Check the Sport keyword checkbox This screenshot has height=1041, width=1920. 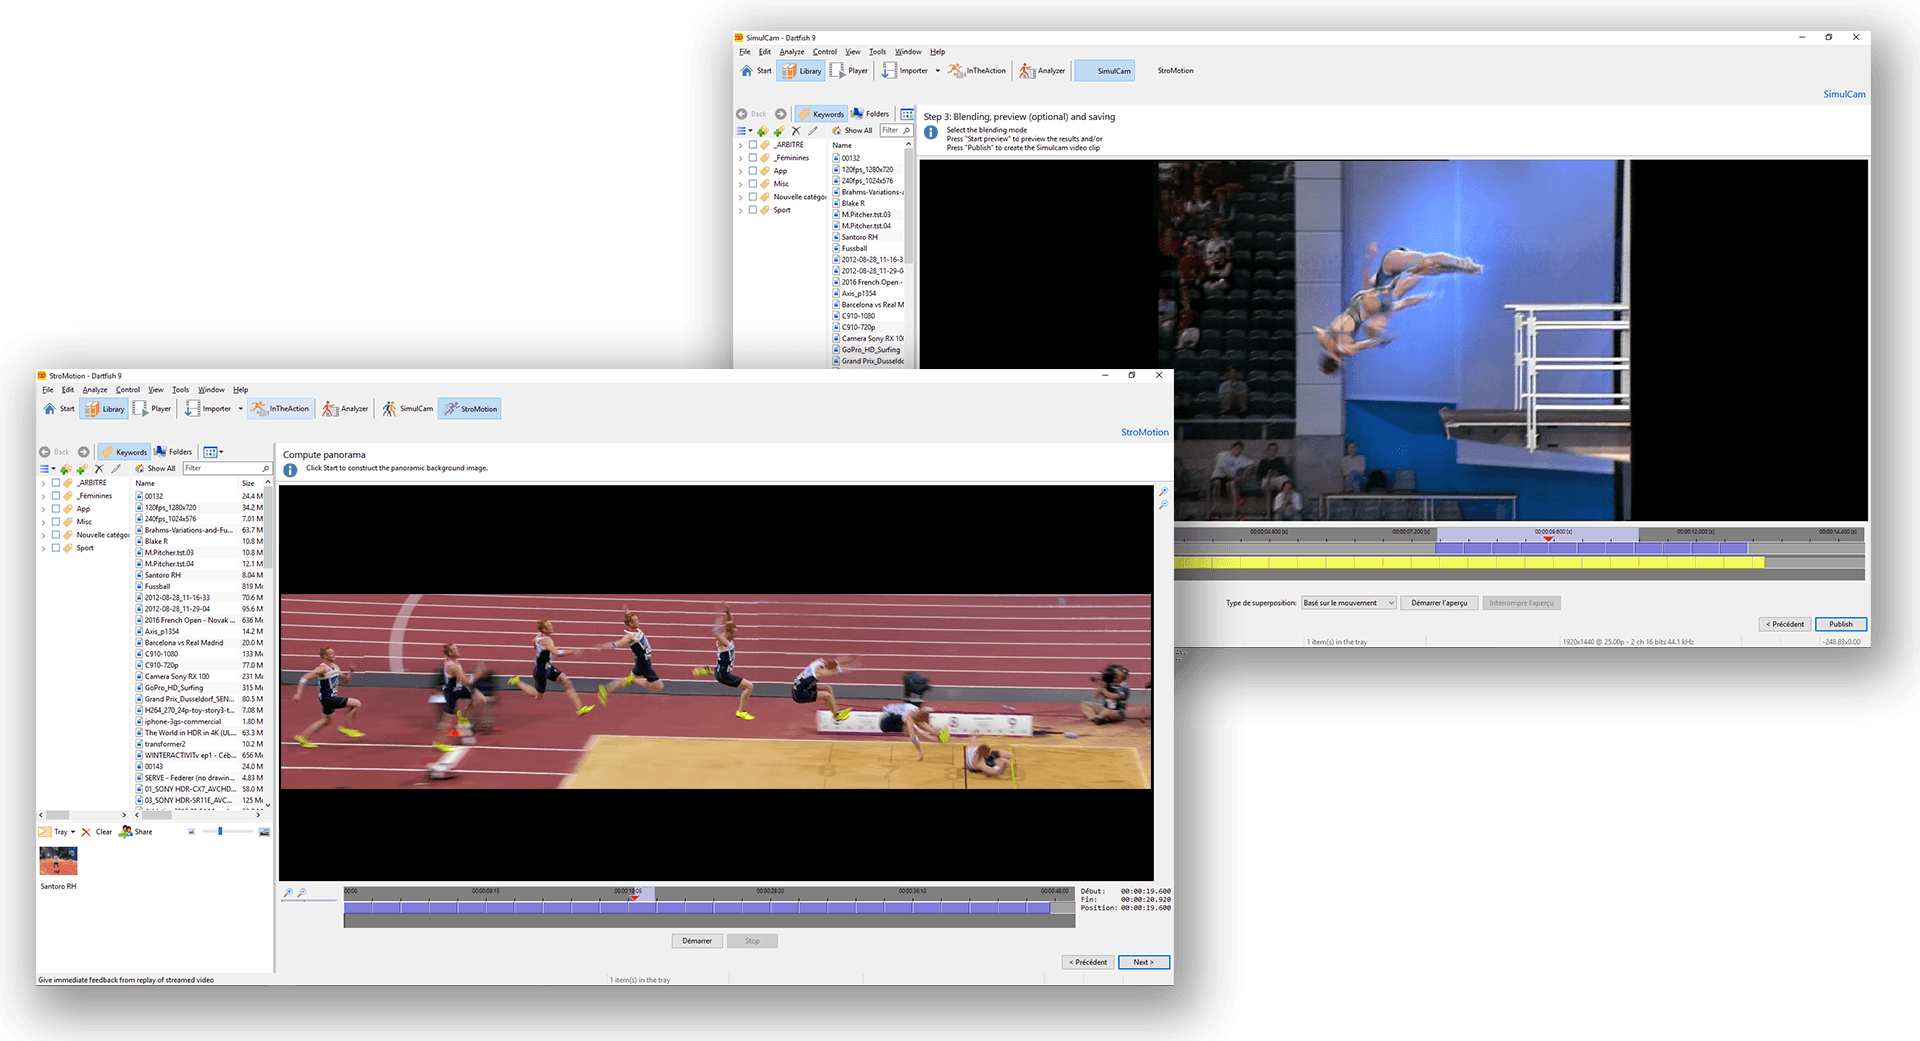(55, 548)
